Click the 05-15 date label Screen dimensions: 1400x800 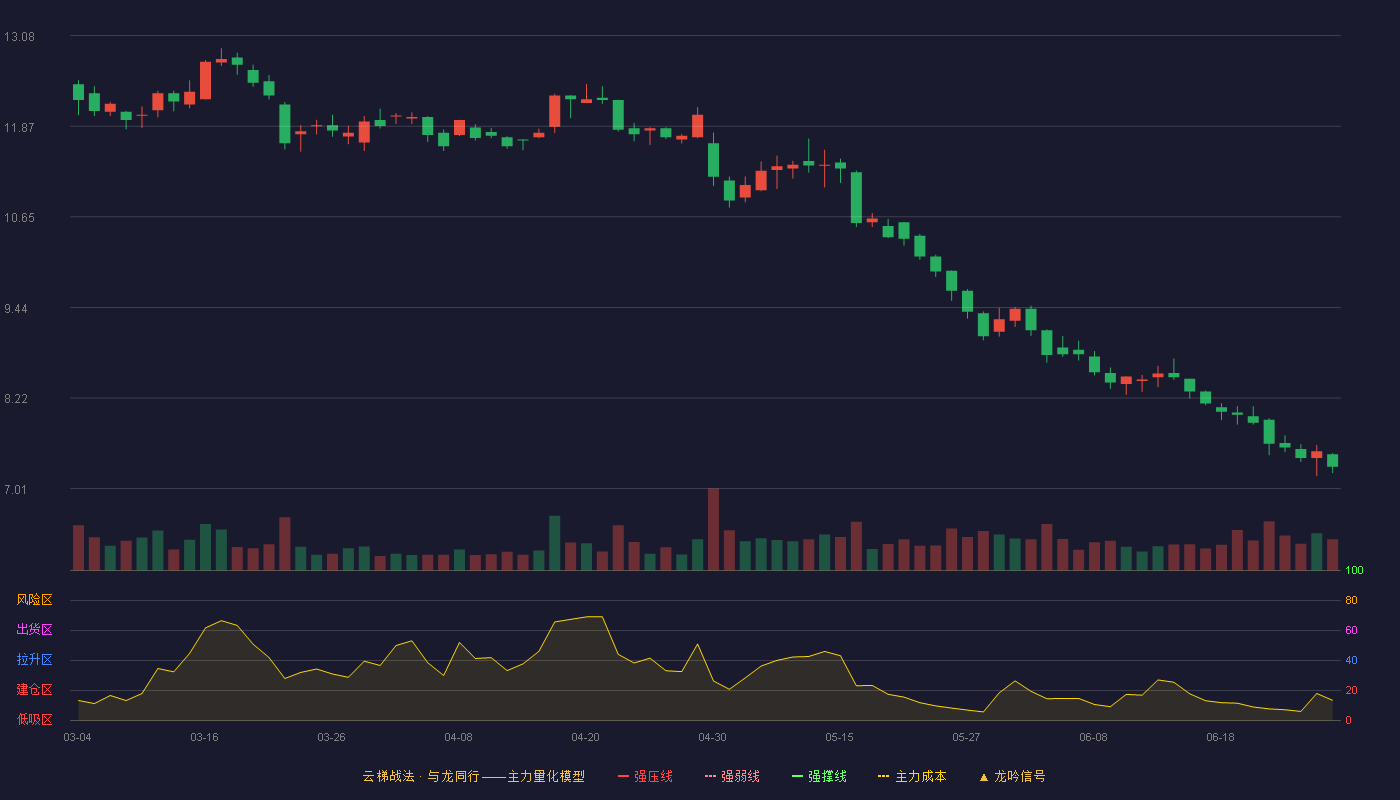839,737
